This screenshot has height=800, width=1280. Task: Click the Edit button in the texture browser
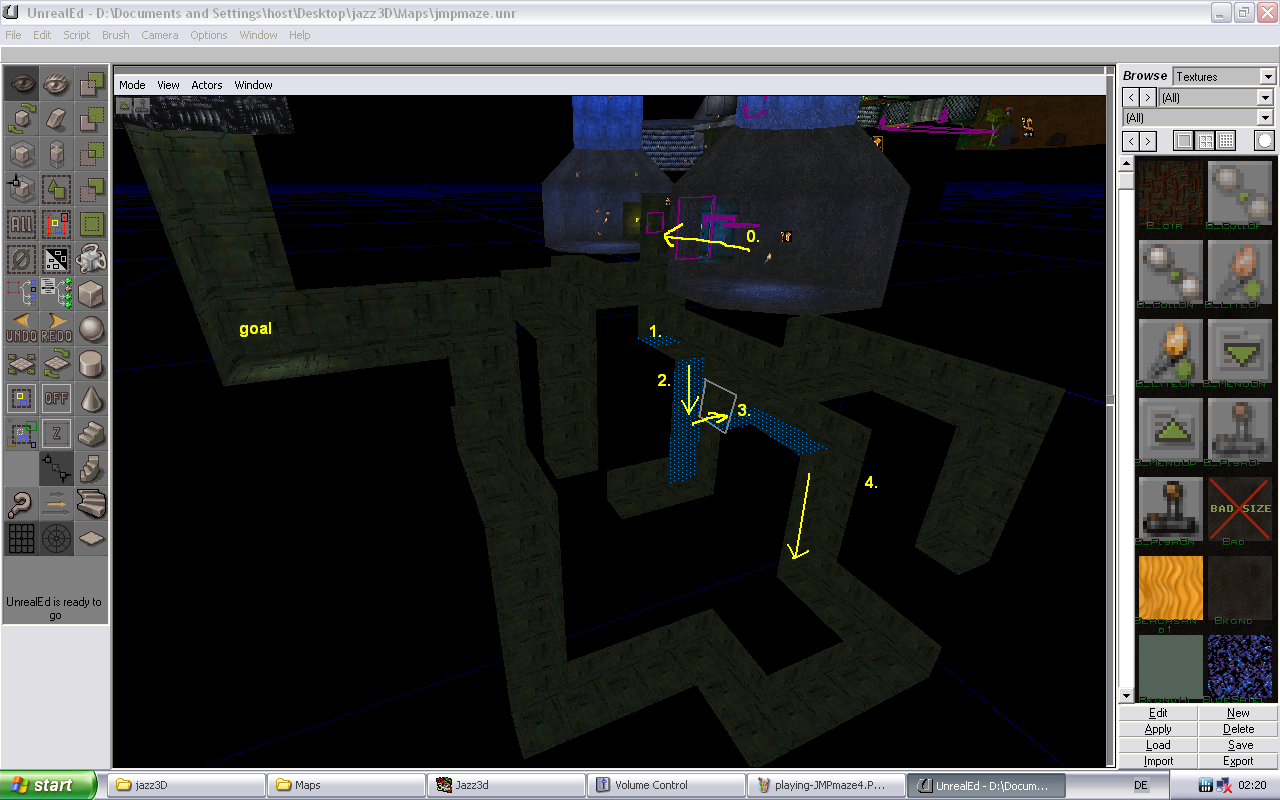tap(1158, 713)
